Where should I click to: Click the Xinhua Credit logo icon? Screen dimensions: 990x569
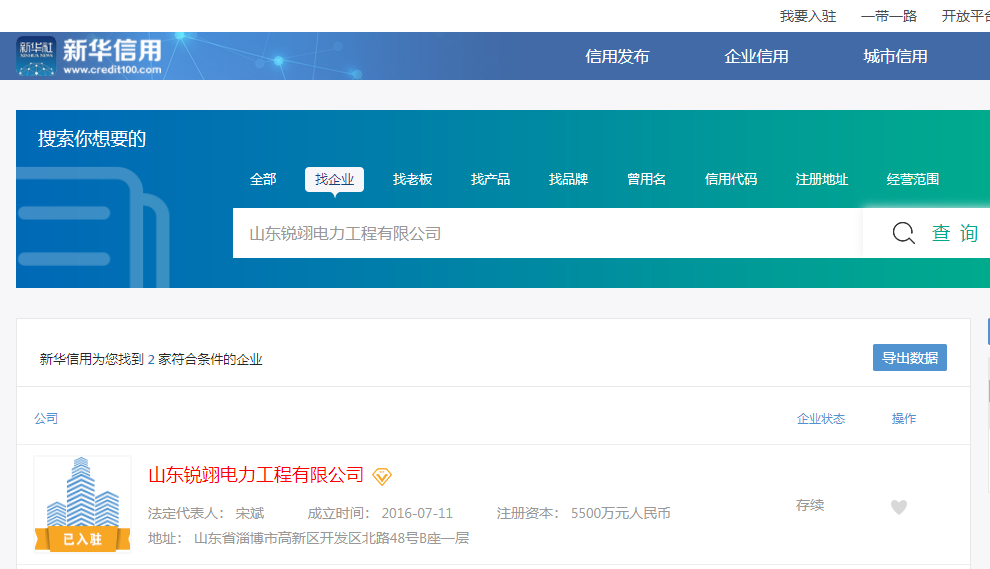point(36,56)
